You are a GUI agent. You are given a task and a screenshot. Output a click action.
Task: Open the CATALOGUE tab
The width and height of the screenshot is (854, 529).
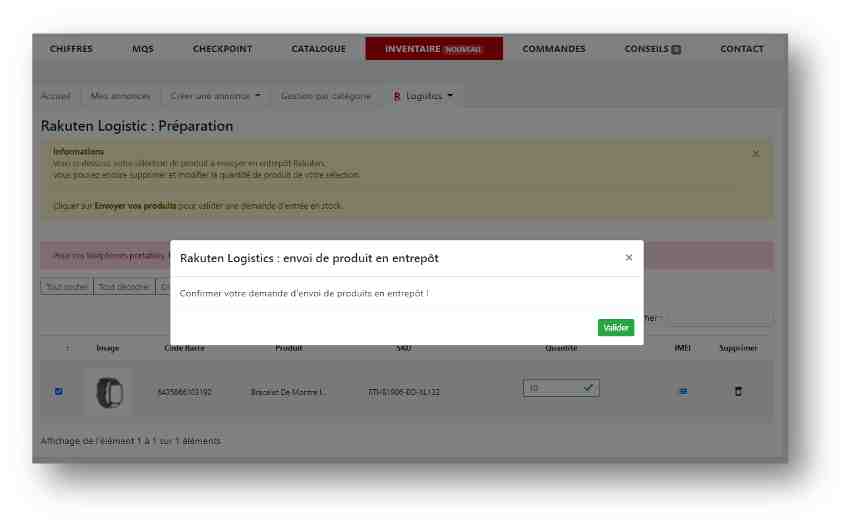(x=319, y=48)
